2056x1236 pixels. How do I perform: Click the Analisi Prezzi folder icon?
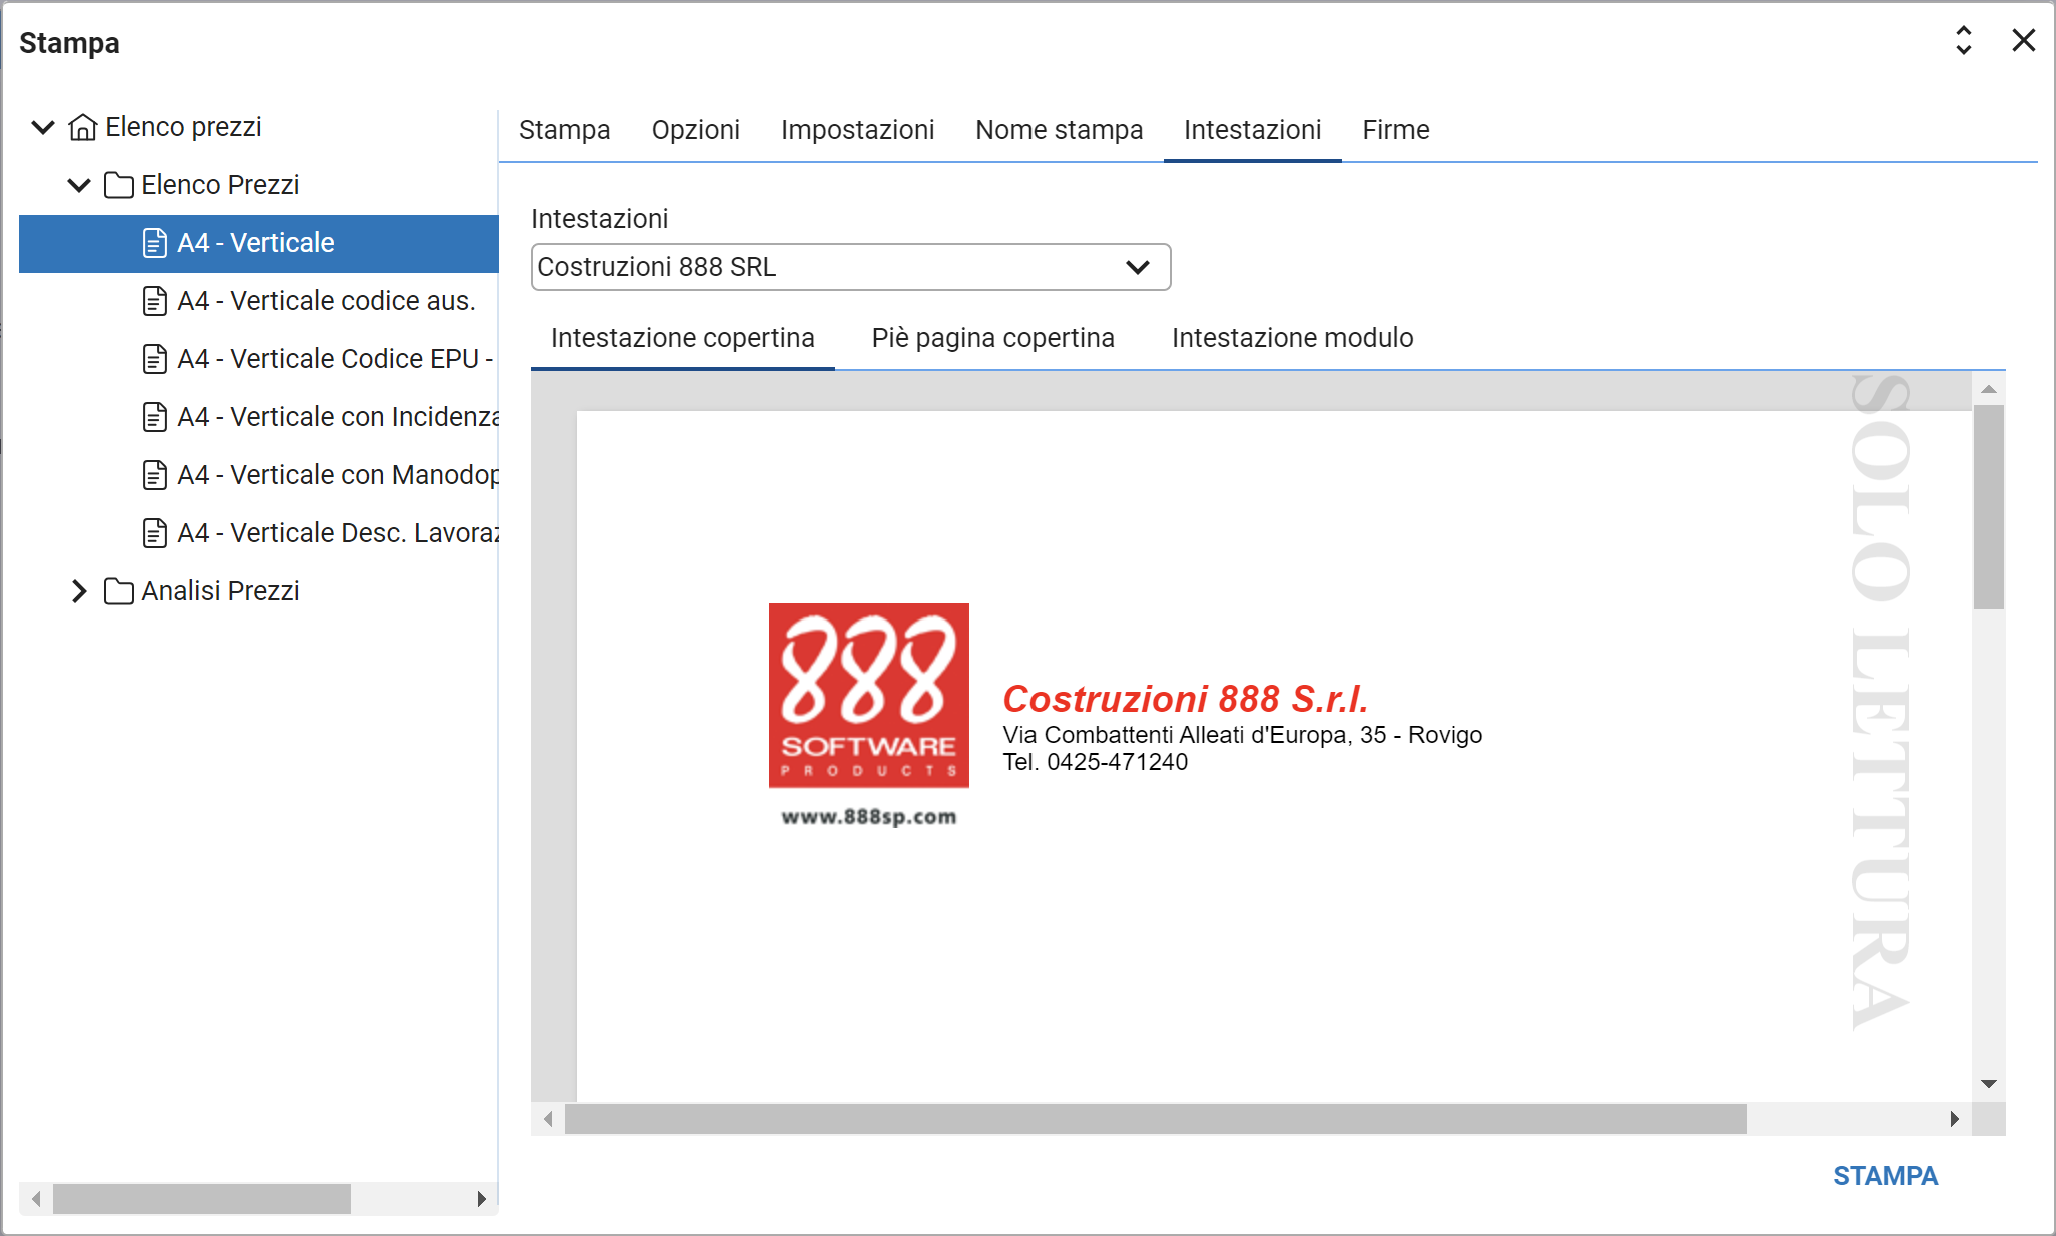119,591
